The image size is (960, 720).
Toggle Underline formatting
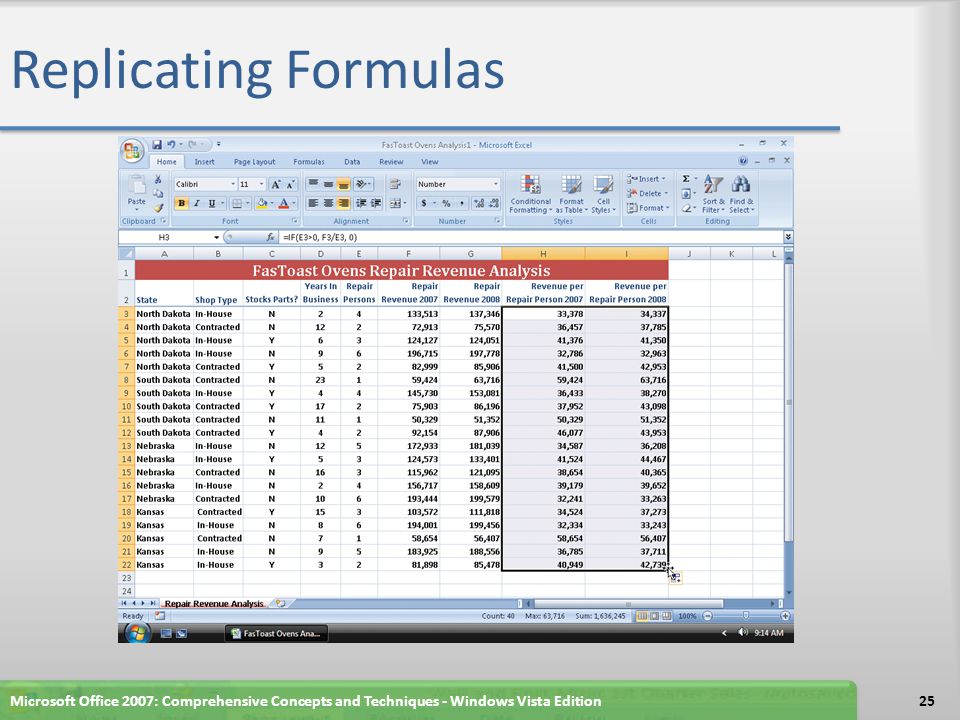212,203
